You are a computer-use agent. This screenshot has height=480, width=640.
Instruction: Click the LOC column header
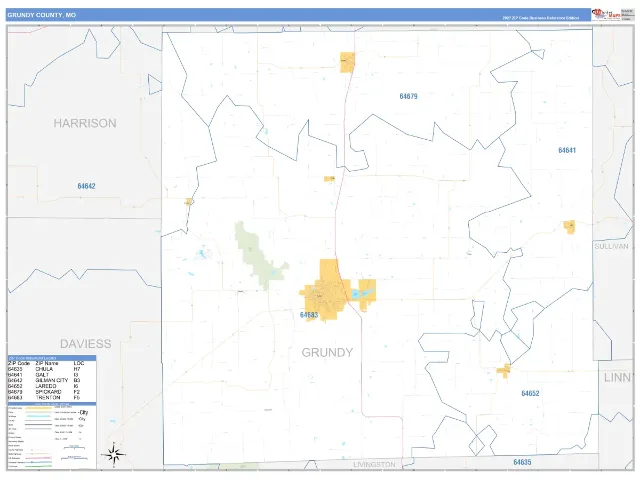pyautogui.click(x=79, y=363)
